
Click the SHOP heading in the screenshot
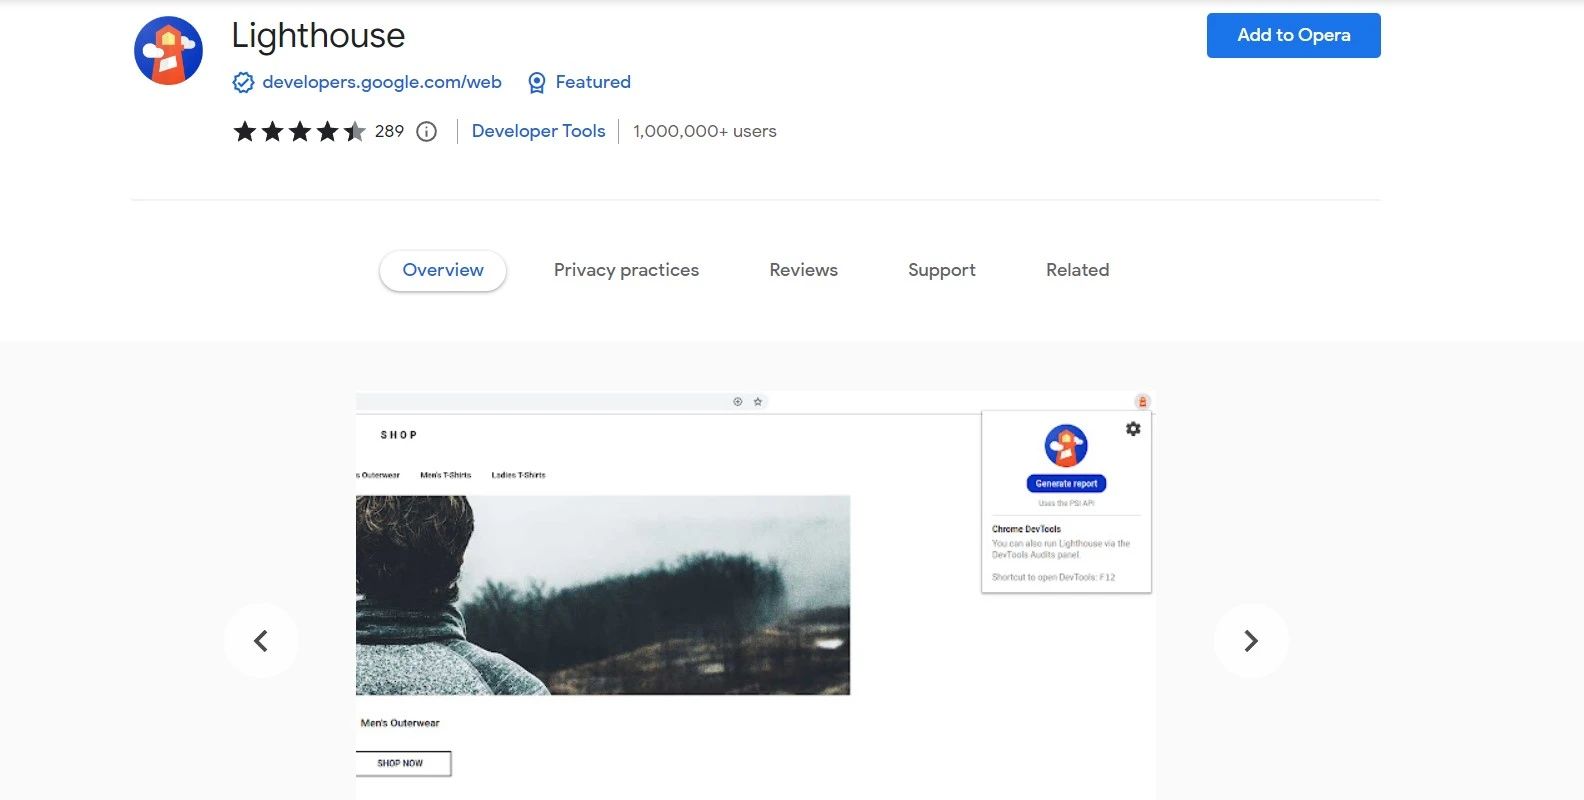tap(399, 435)
